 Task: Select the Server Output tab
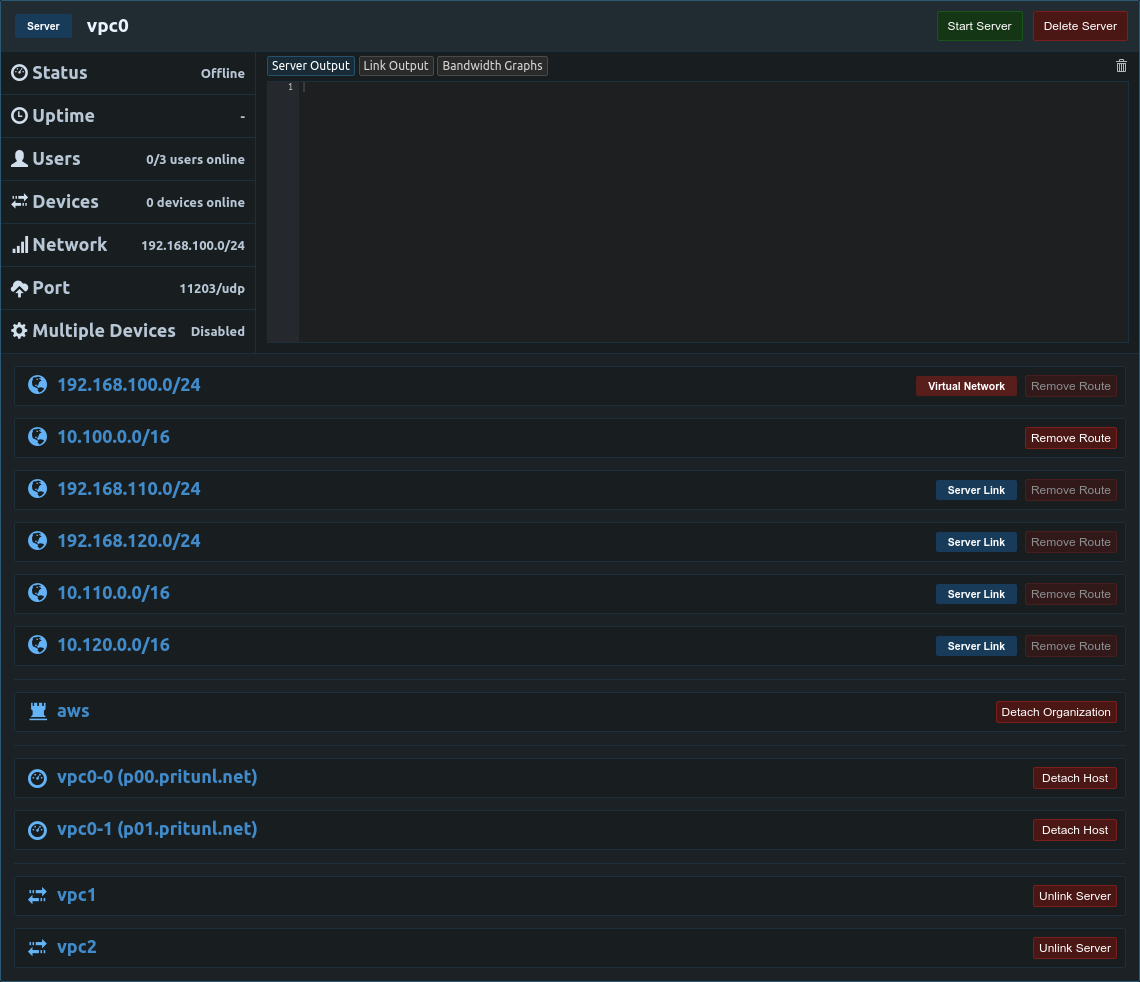(310, 66)
